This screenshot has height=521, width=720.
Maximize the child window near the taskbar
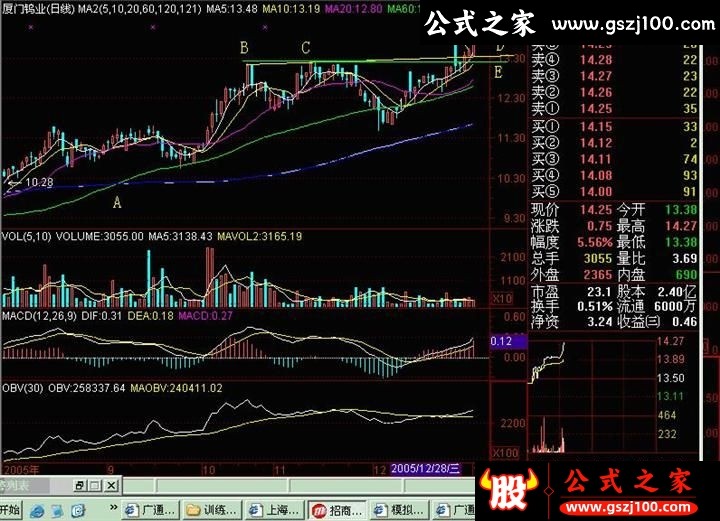point(95,485)
